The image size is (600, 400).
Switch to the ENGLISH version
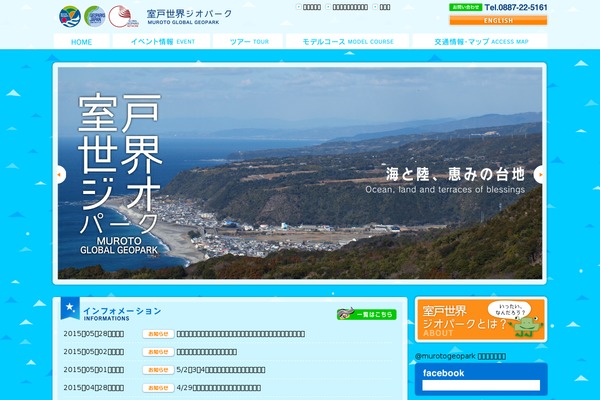[498, 20]
